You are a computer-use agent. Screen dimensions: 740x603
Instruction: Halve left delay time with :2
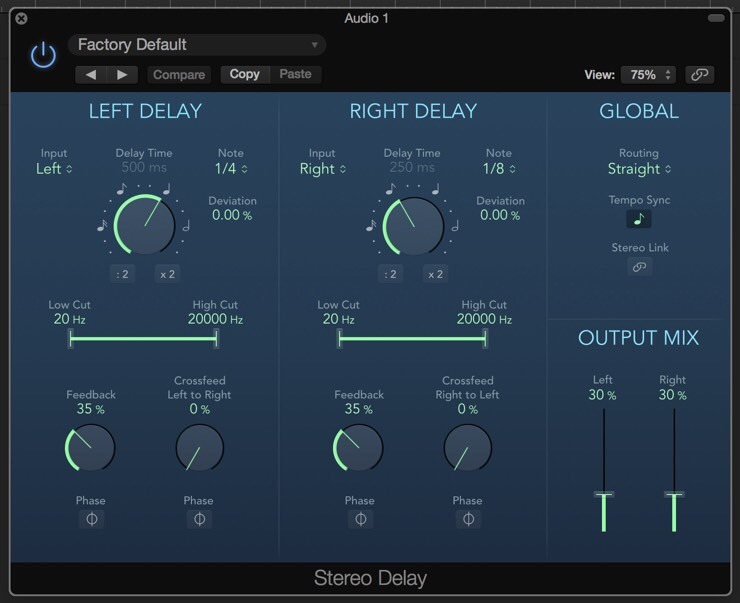point(122,274)
